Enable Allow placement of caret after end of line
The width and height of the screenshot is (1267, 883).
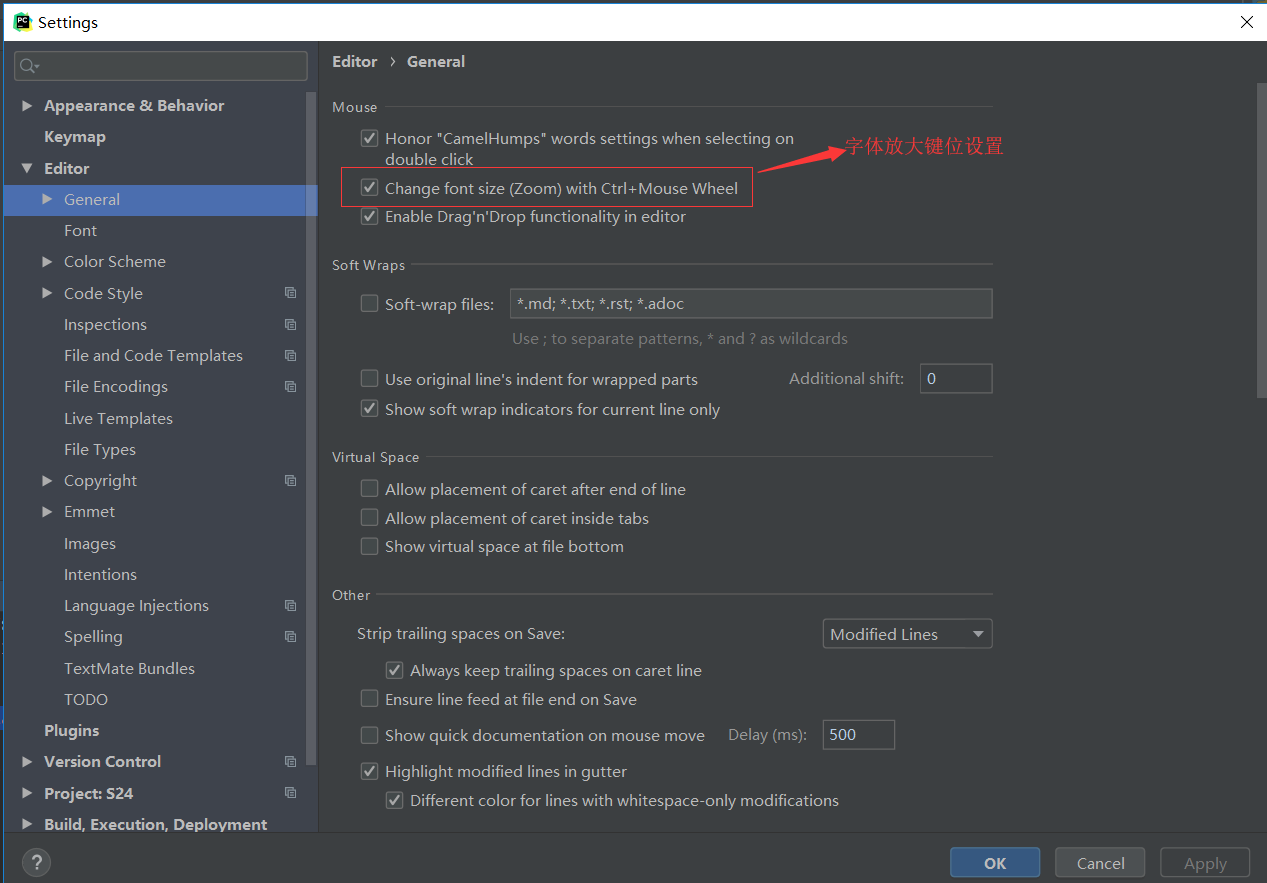370,489
